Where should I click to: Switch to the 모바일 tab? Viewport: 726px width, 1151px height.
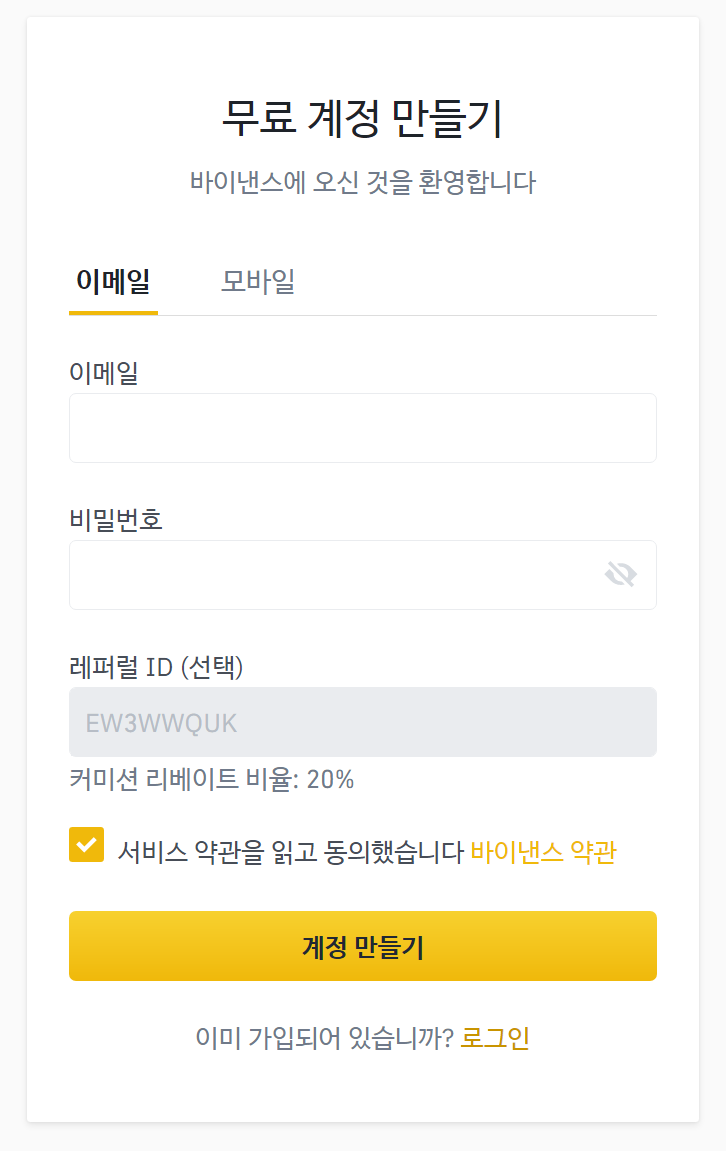click(258, 281)
